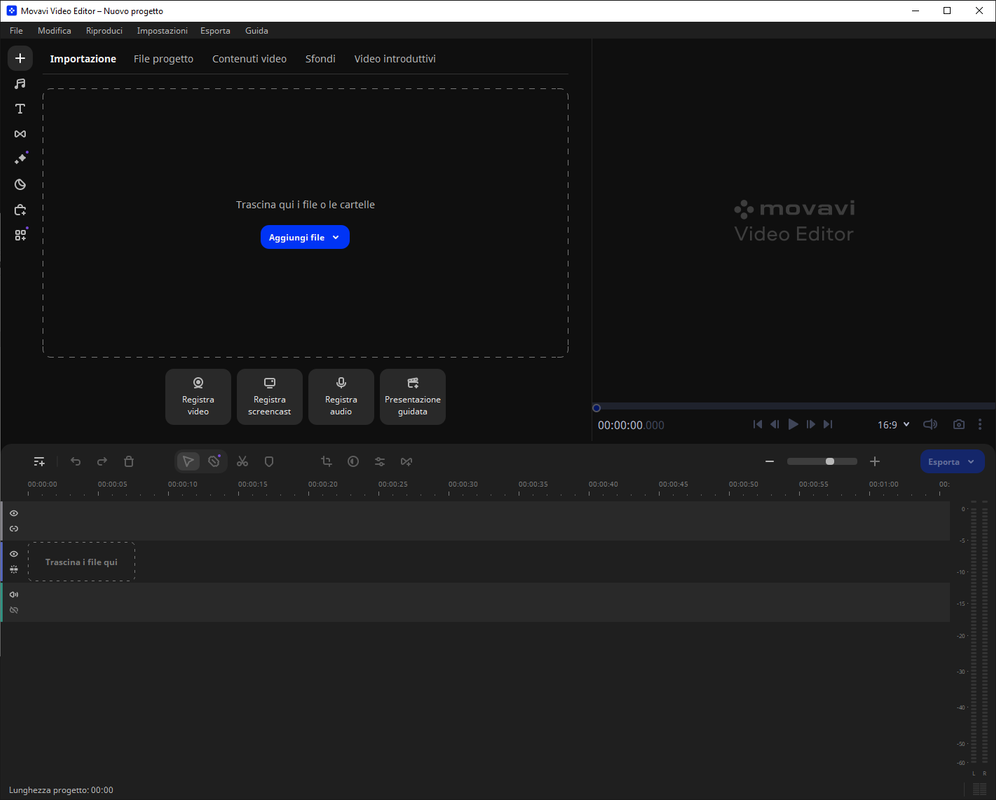Undo the last action
The width and height of the screenshot is (996, 800).
point(76,461)
